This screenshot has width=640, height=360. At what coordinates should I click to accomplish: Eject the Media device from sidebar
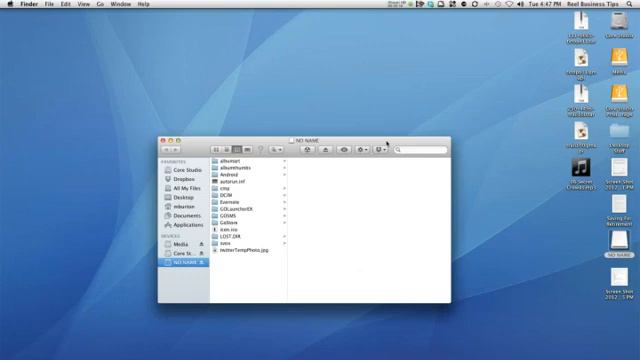coord(201,244)
